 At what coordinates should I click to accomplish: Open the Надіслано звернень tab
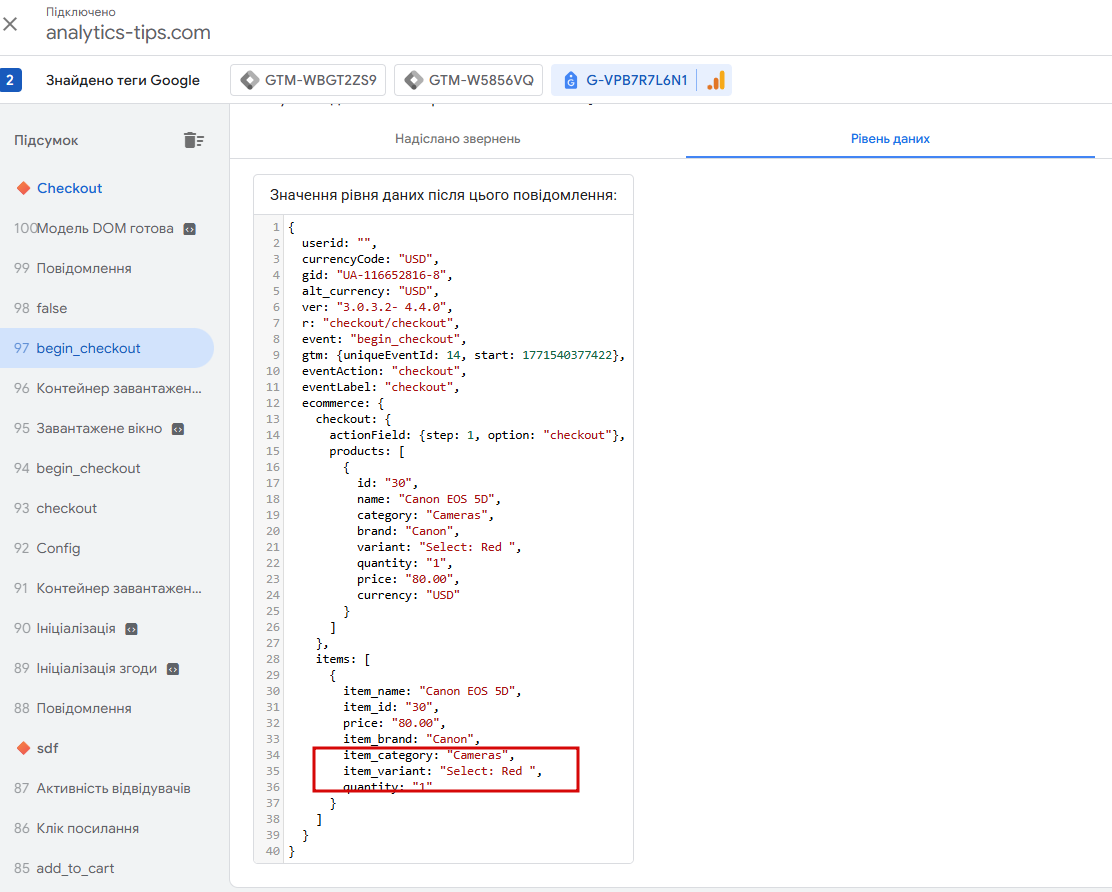click(457, 139)
